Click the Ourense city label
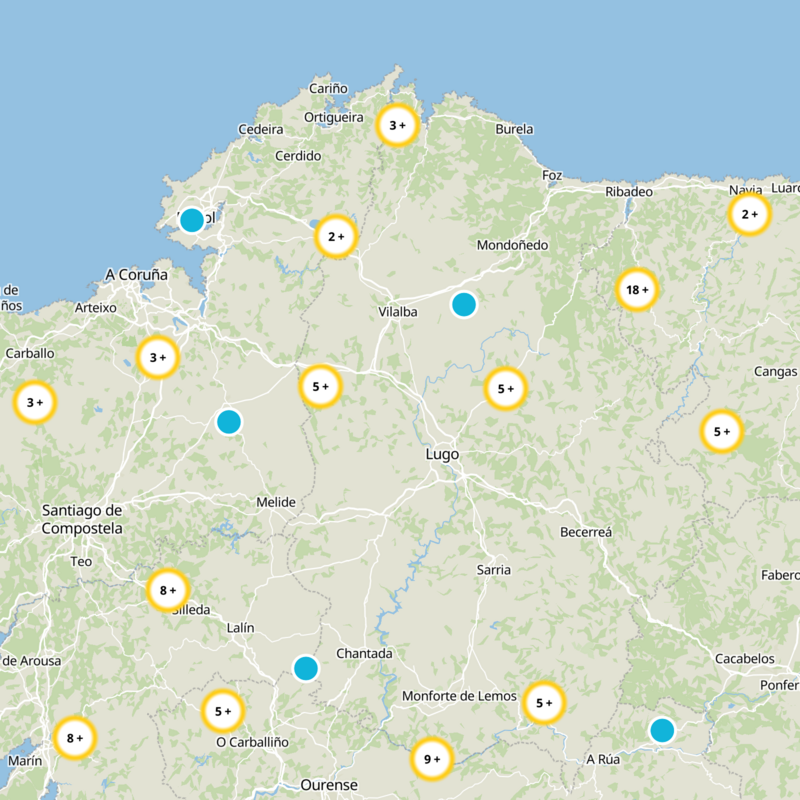 (329, 785)
